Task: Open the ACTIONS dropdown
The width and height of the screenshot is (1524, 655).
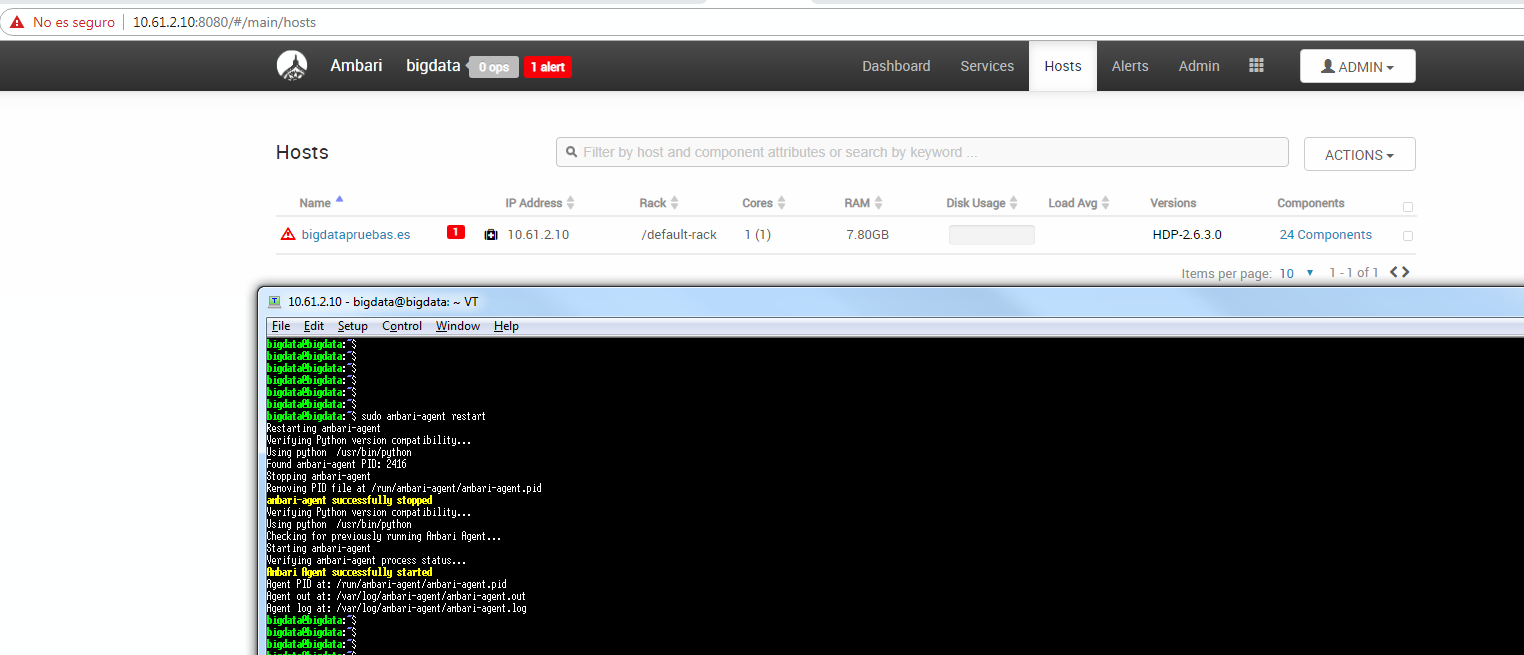Action: (x=1359, y=153)
